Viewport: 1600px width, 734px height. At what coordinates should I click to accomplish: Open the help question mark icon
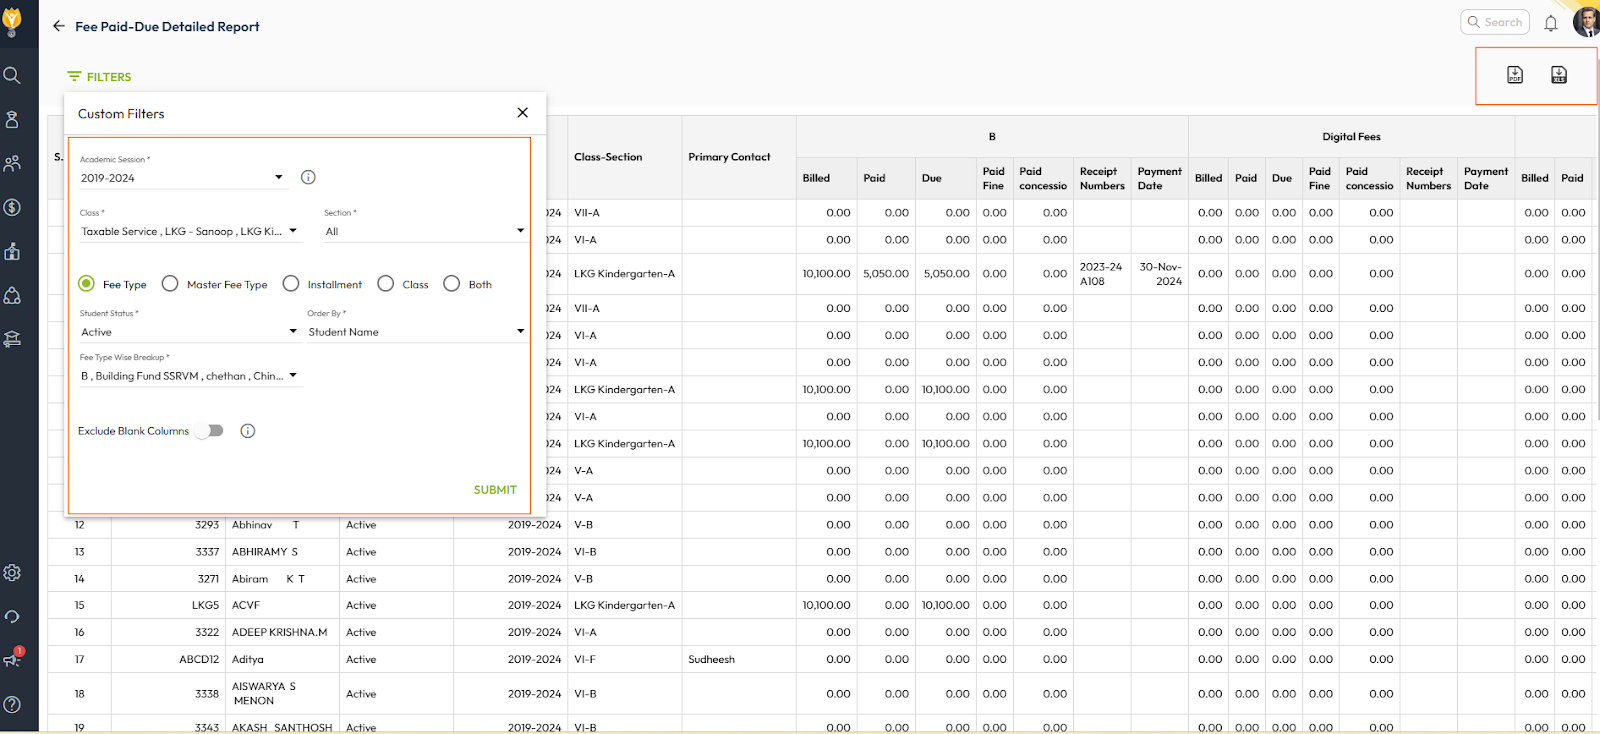(x=12, y=705)
